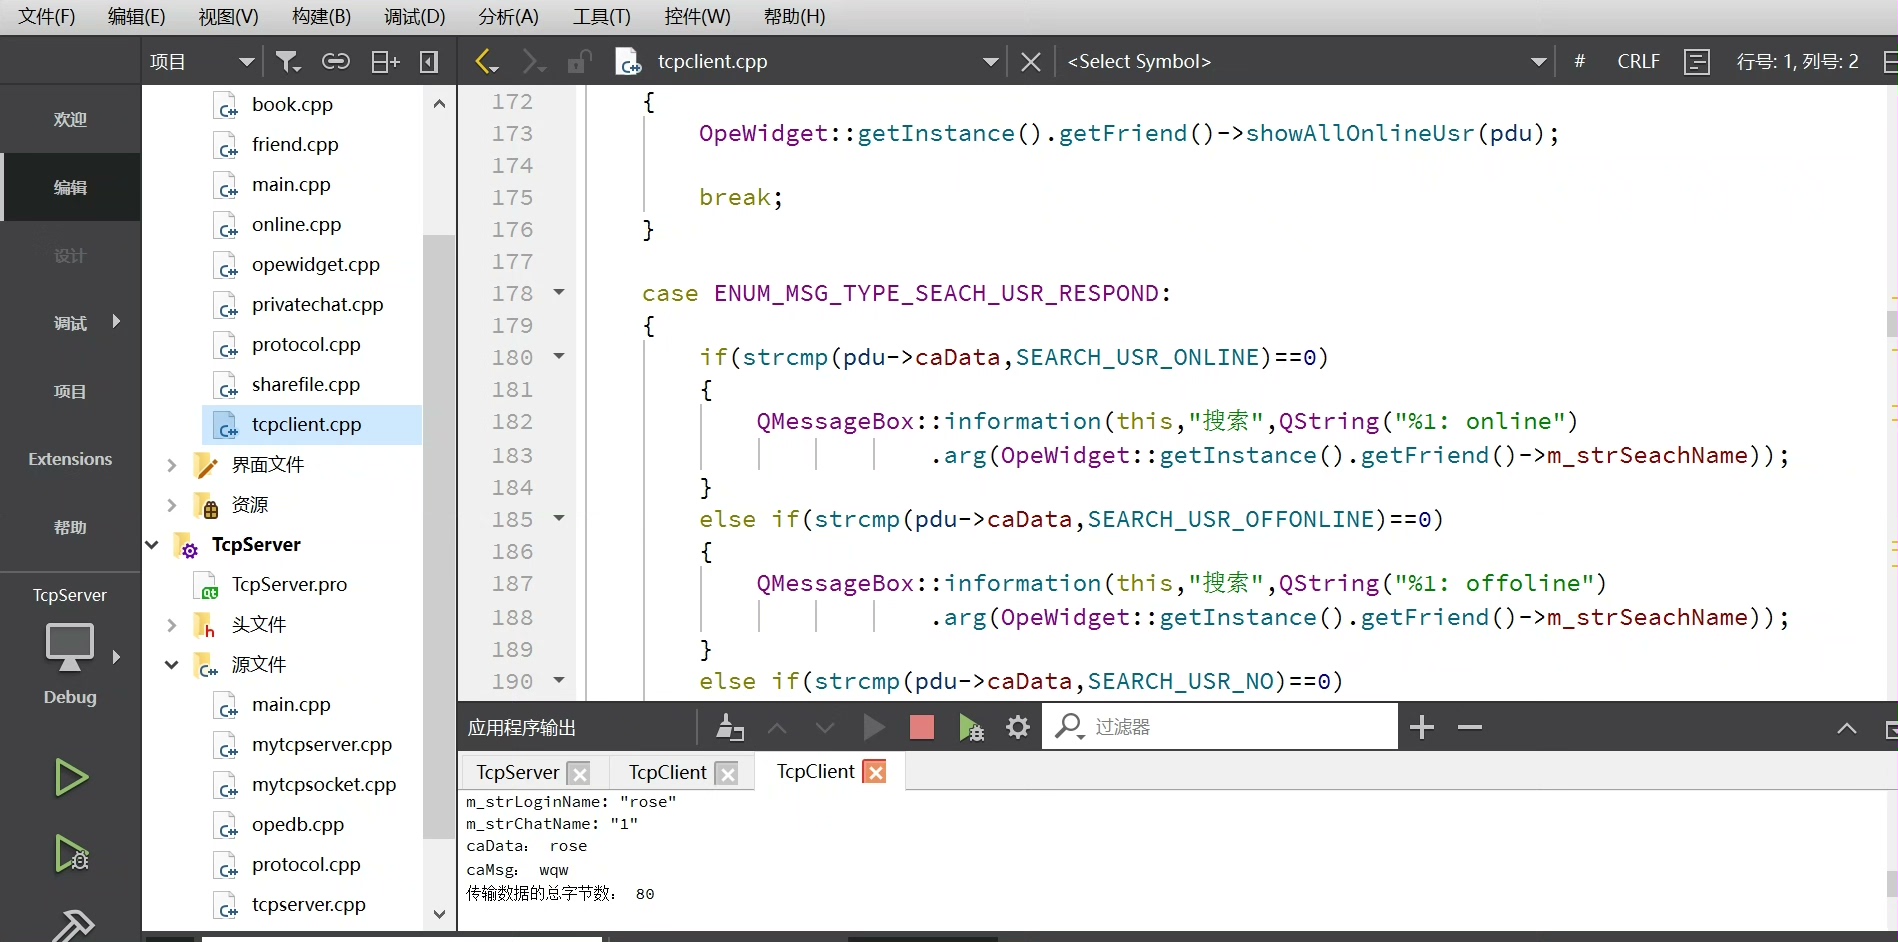Open output pane settings gear
Viewport: 1898px width, 942px height.
click(x=1017, y=727)
